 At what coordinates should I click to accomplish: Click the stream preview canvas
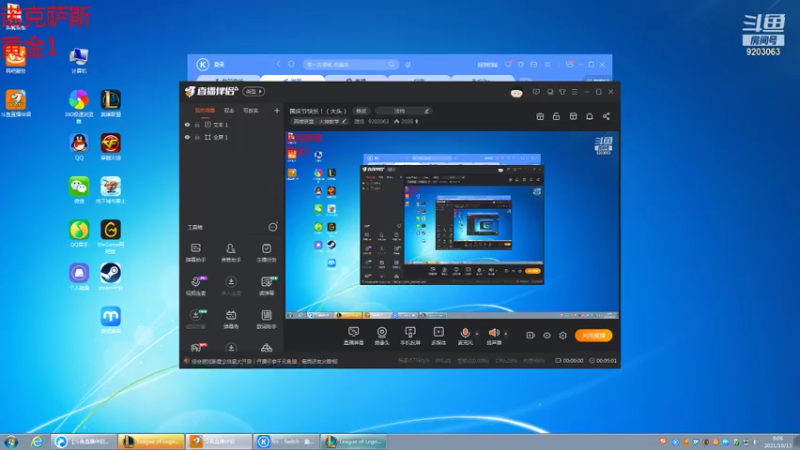click(452, 225)
